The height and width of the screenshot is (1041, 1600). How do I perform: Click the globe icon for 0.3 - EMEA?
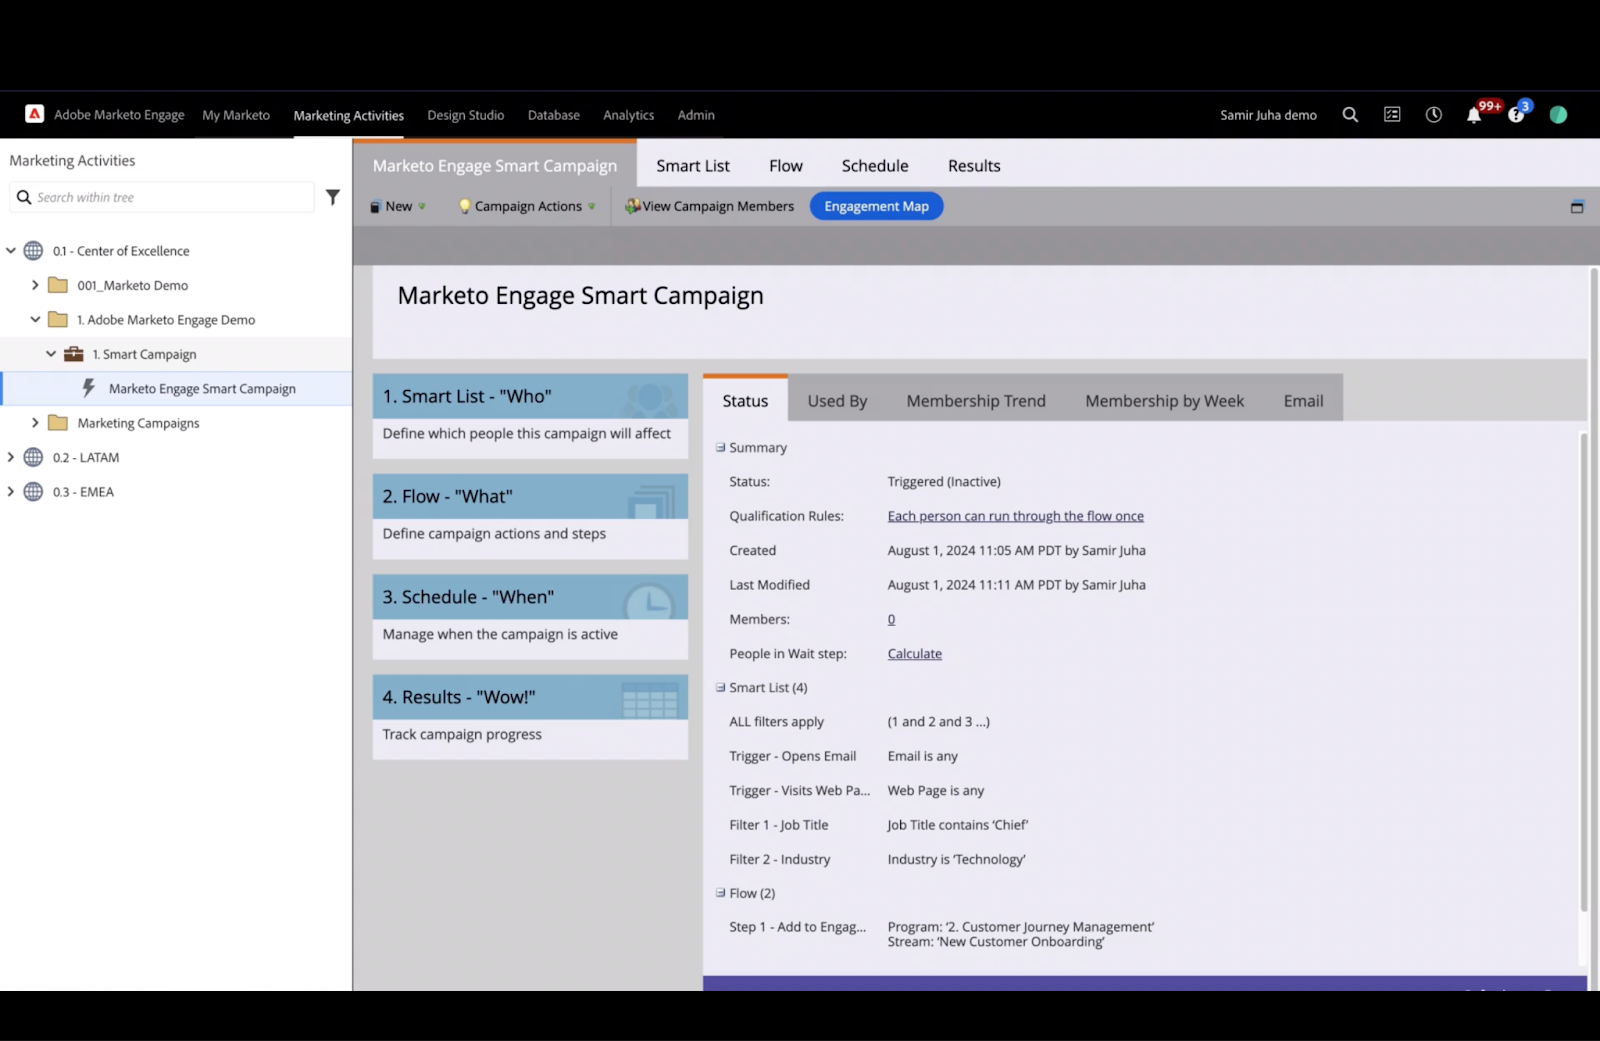coord(33,491)
